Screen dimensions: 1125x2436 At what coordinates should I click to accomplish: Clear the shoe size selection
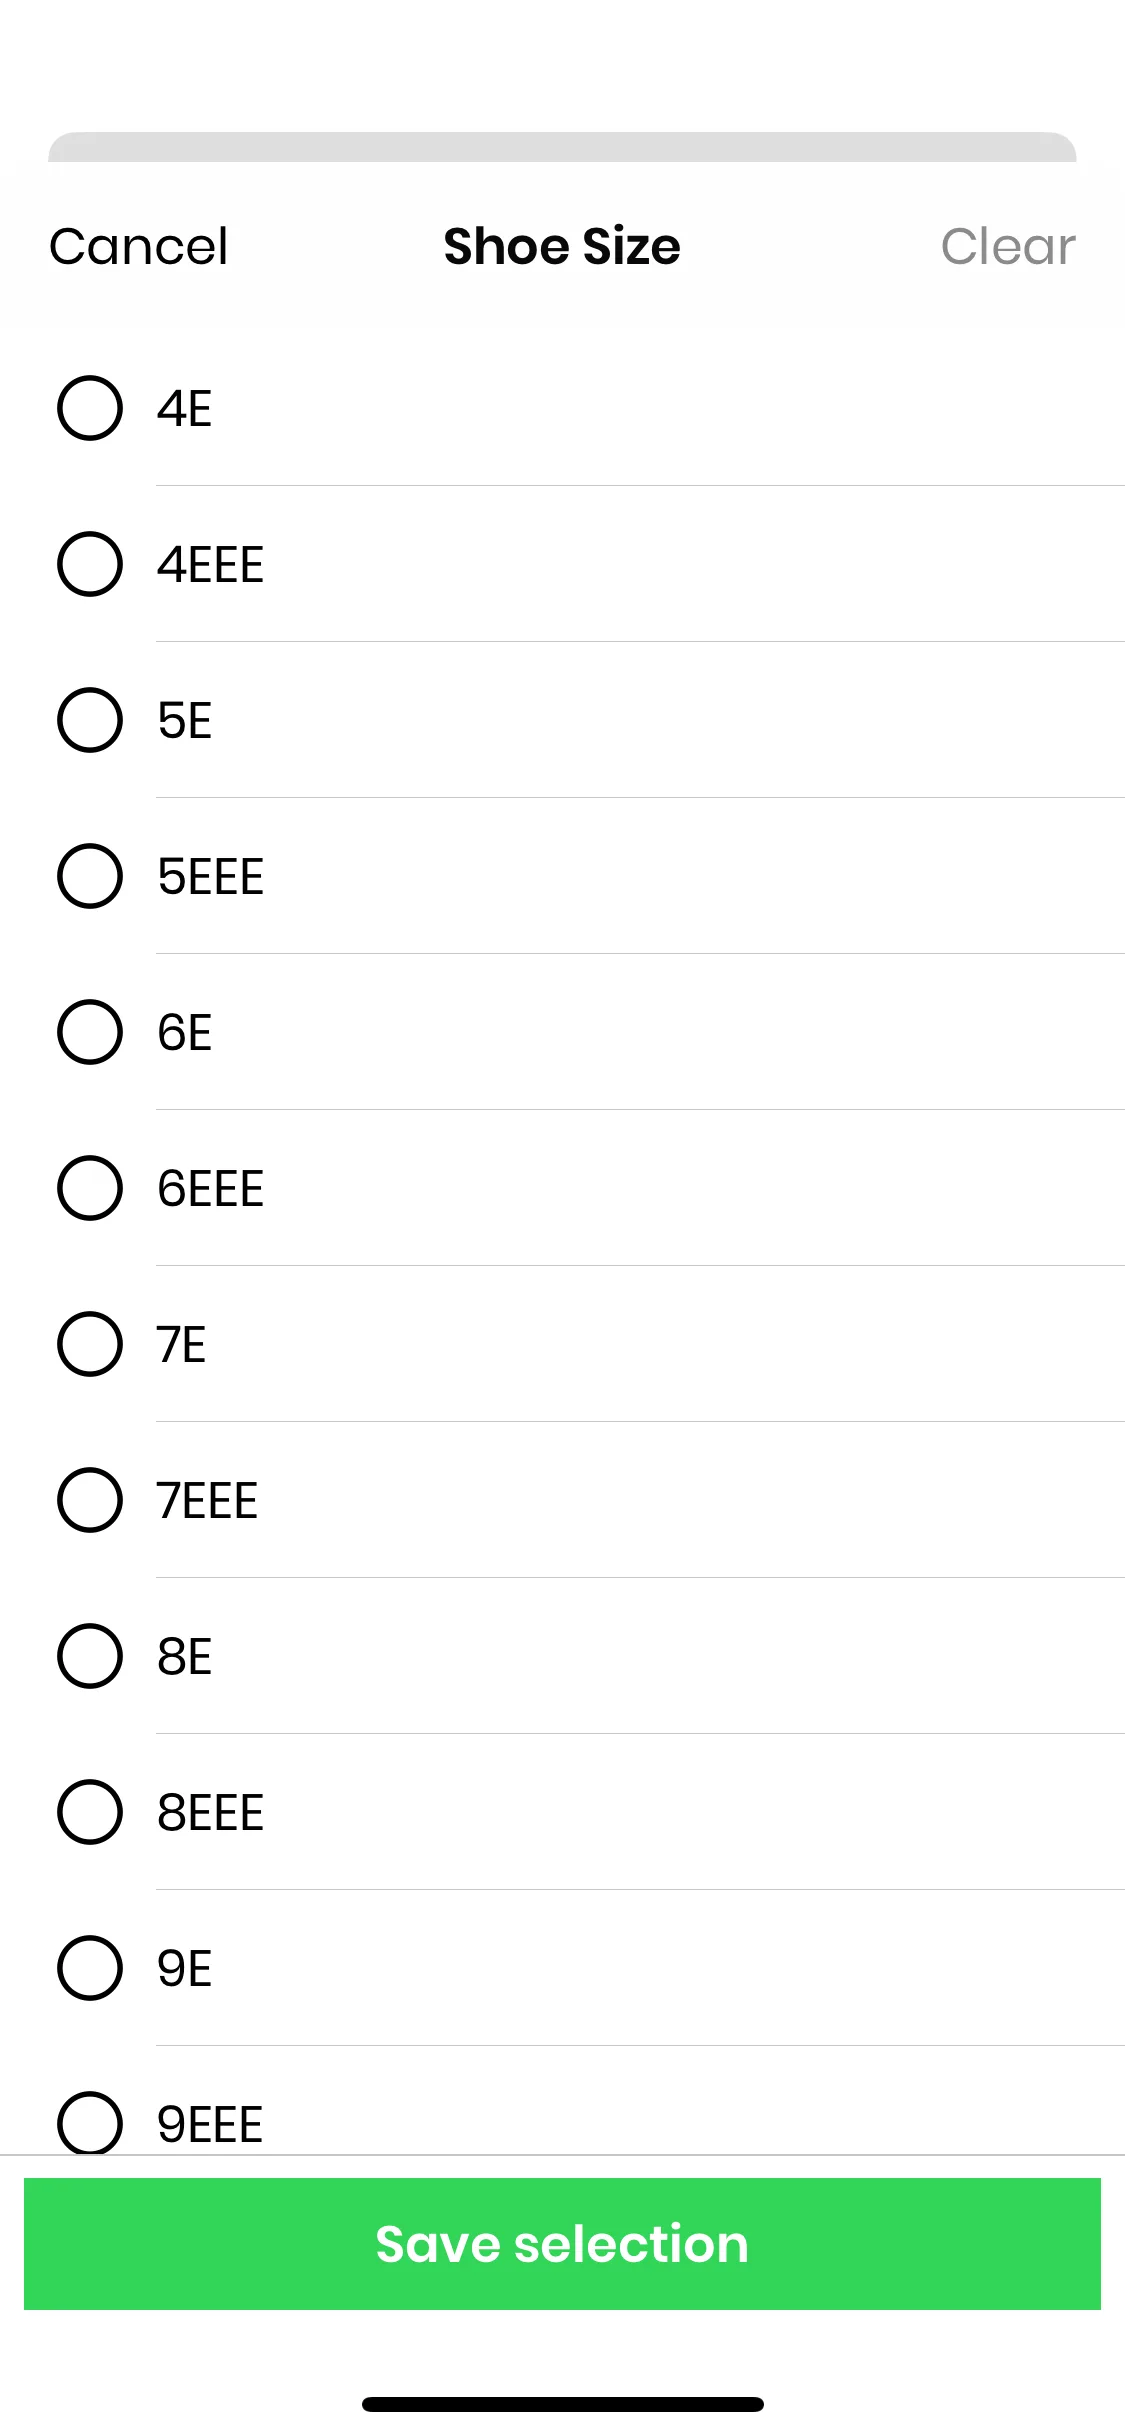tap(1008, 246)
